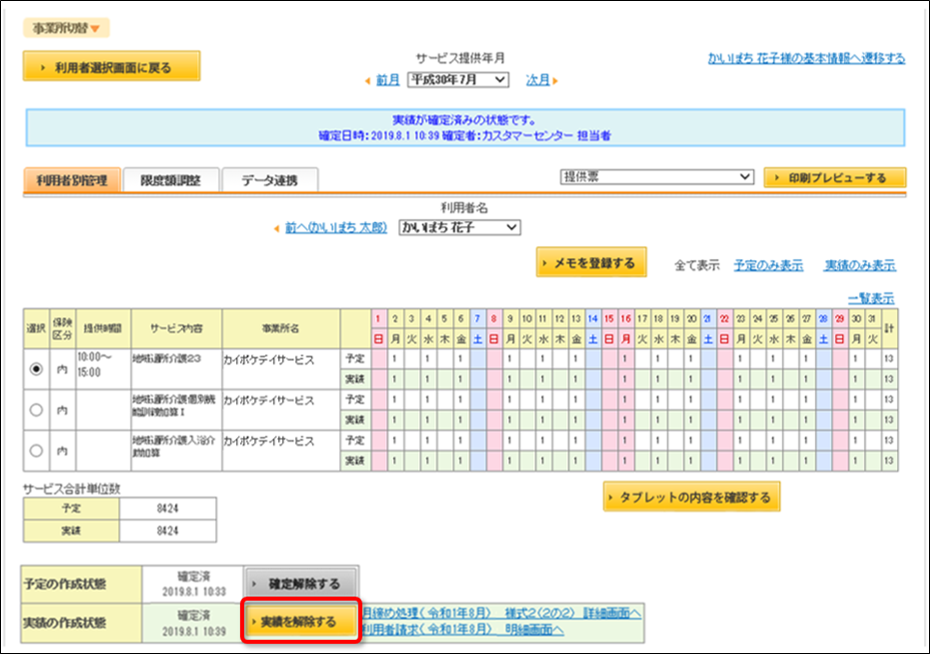Open 月締め処理(令和1年8月) 様式2 詳細画面へ link
The image size is (930, 654).
tap(501, 612)
